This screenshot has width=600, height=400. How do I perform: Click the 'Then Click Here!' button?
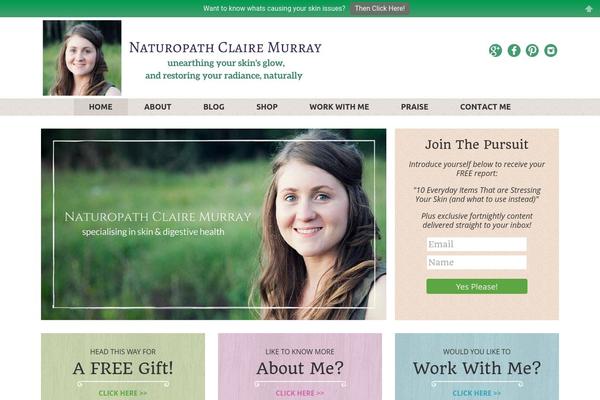tap(380, 8)
